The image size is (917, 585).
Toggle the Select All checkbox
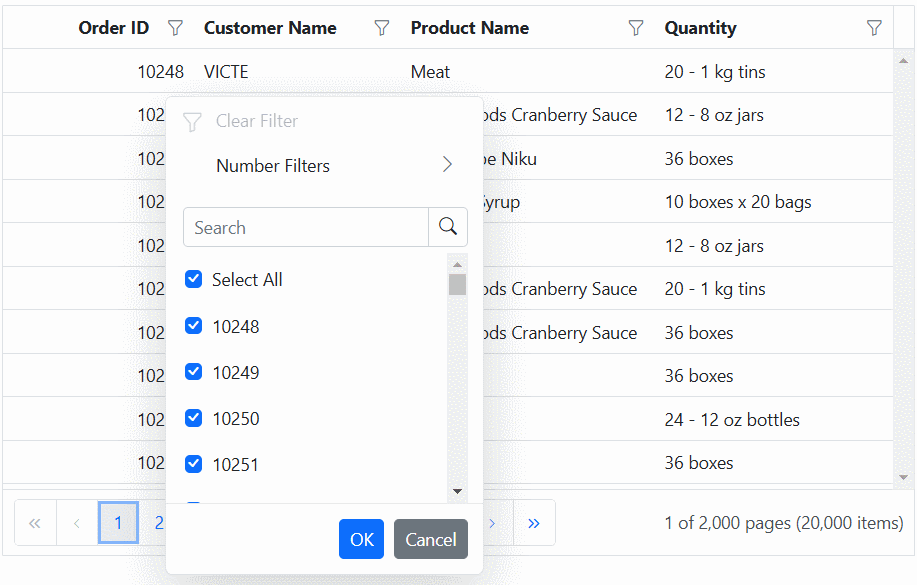coord(194,279)
